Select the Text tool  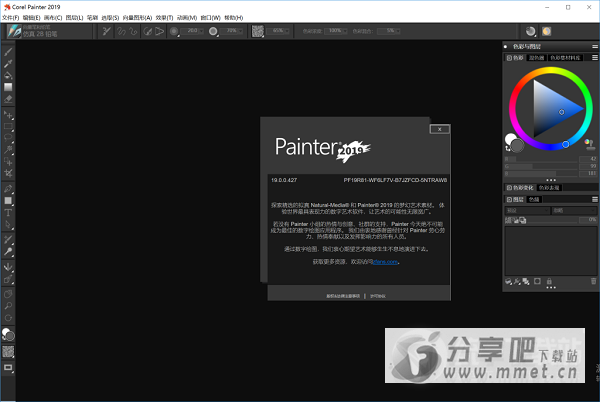click(8, 213)
